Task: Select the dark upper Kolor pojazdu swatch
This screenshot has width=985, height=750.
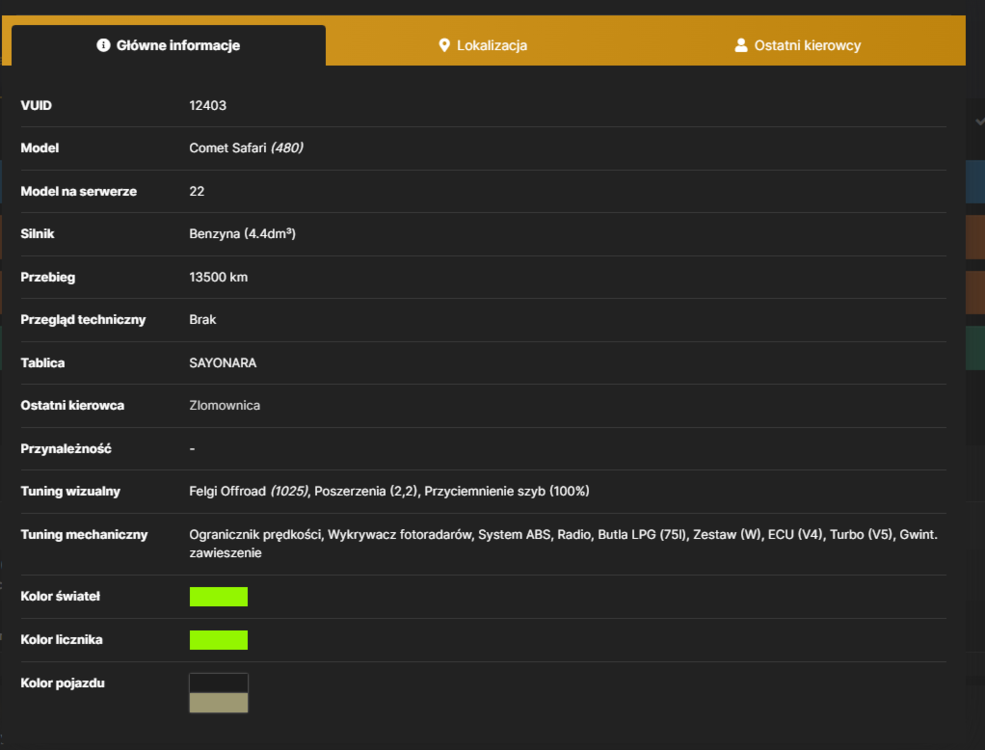Action: (x=219, y=683)
